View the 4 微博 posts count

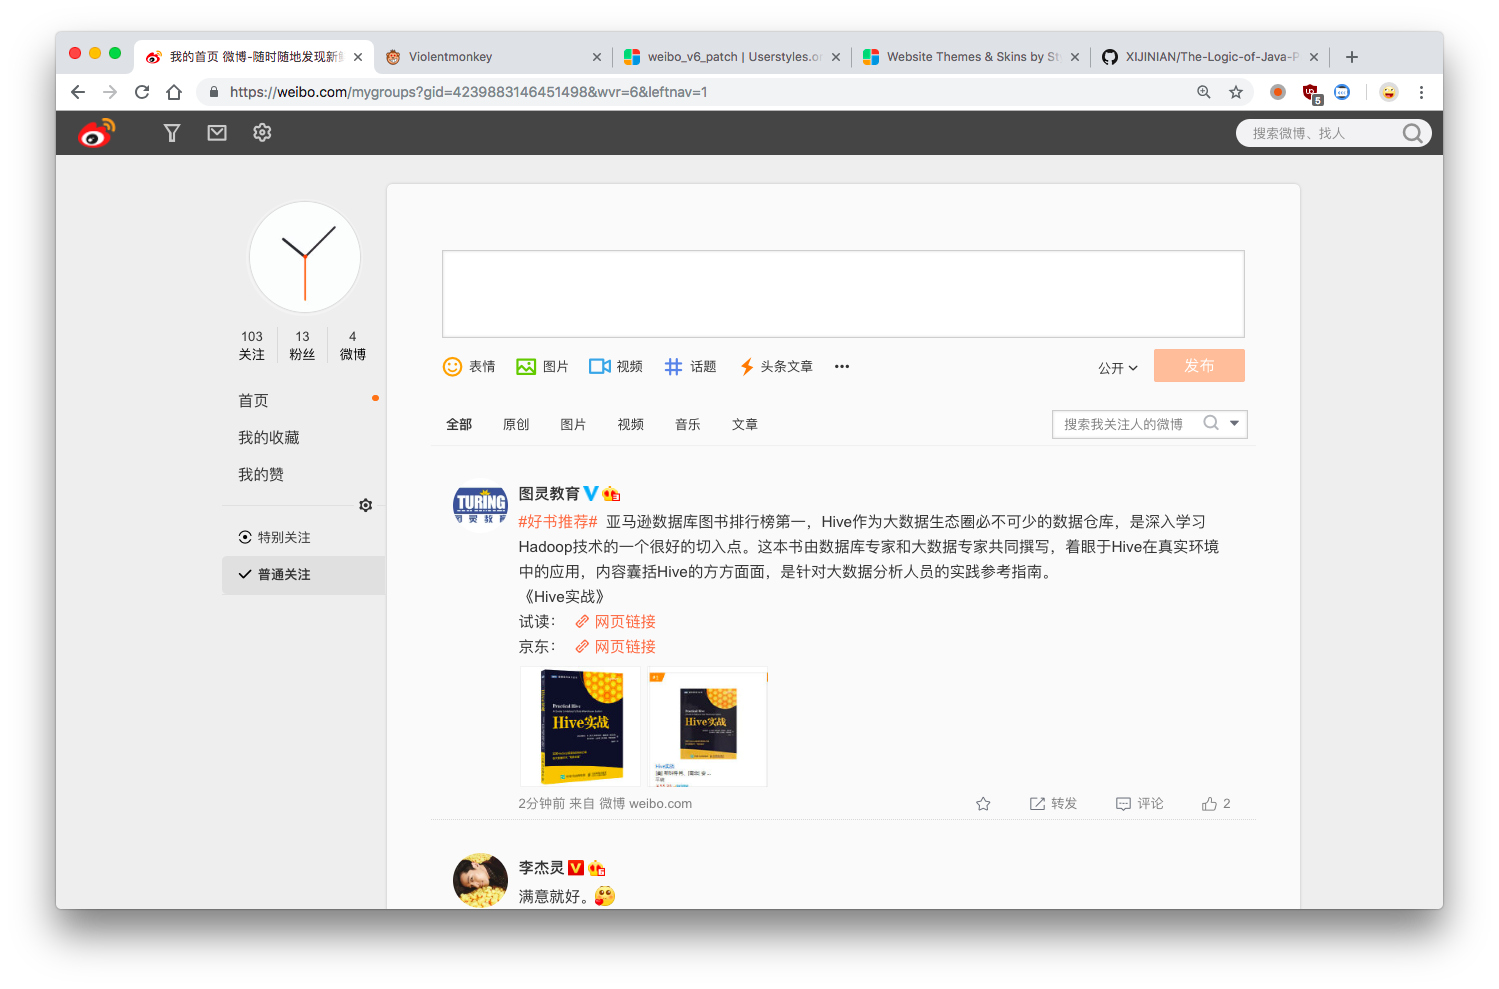[x=353, y=346]
